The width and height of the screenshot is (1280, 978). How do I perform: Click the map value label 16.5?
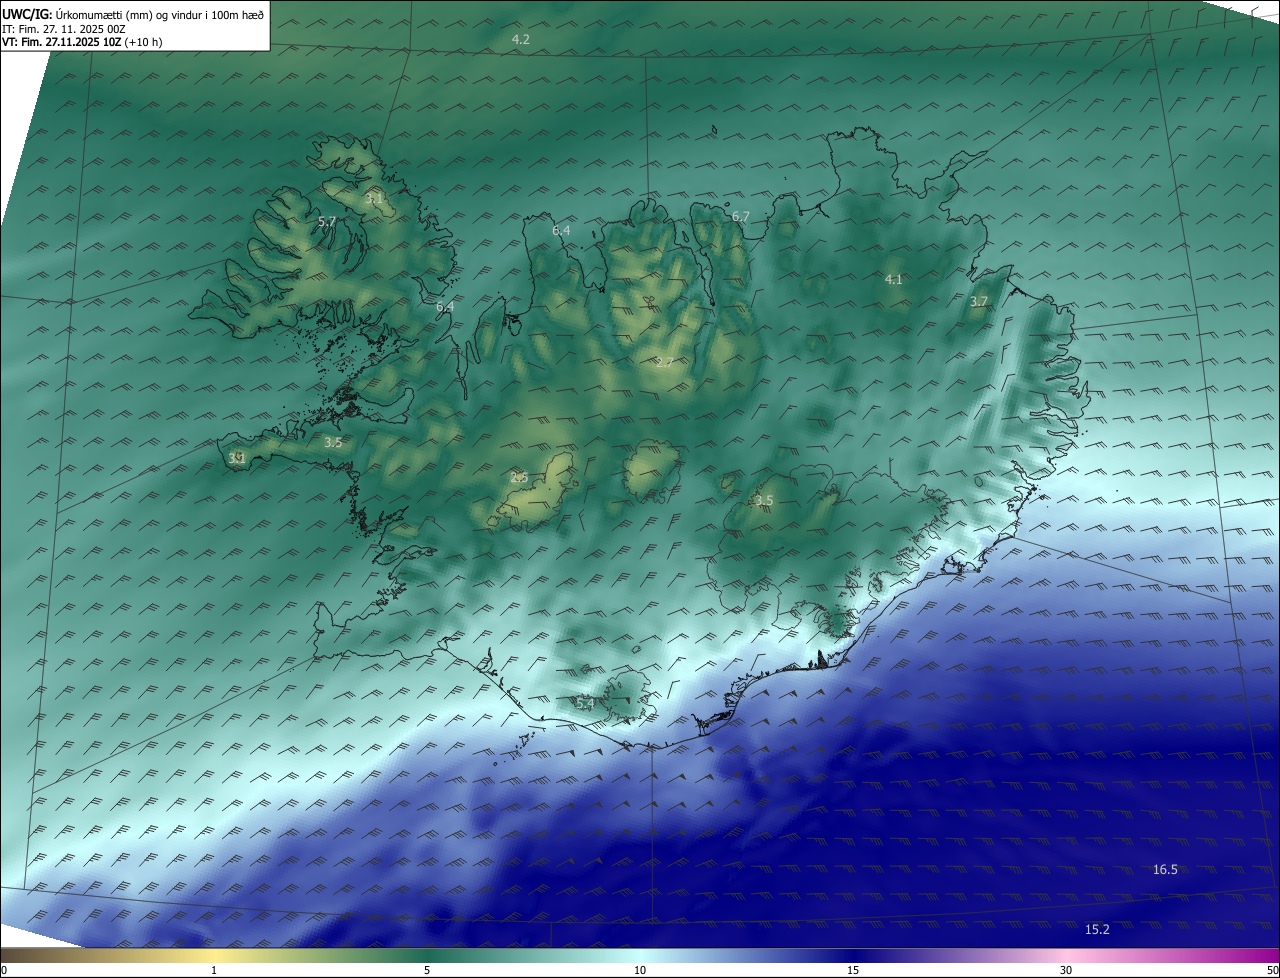[x=1165, y=869]
